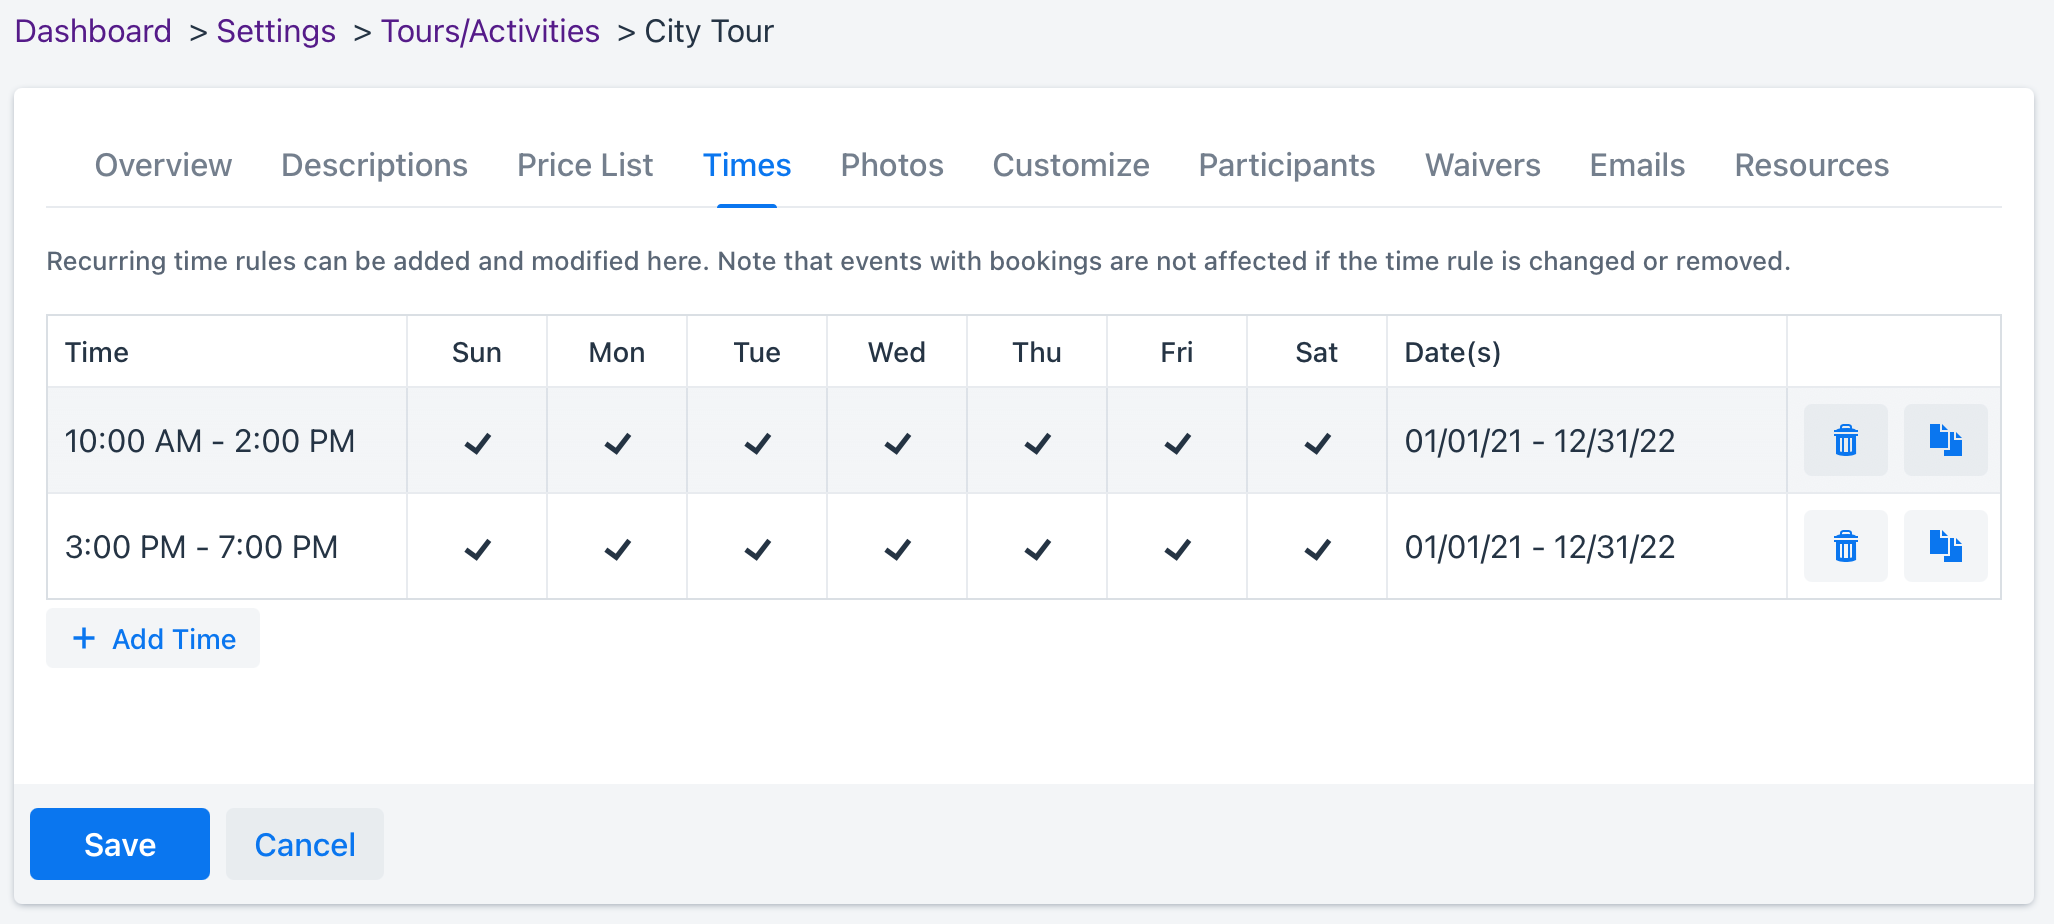Toggle Wednesday check for 3:00 PM - 7:00 PM
Image resolution: width=2054 pixels, height=924 pixels.
click(x=897, y=548)
